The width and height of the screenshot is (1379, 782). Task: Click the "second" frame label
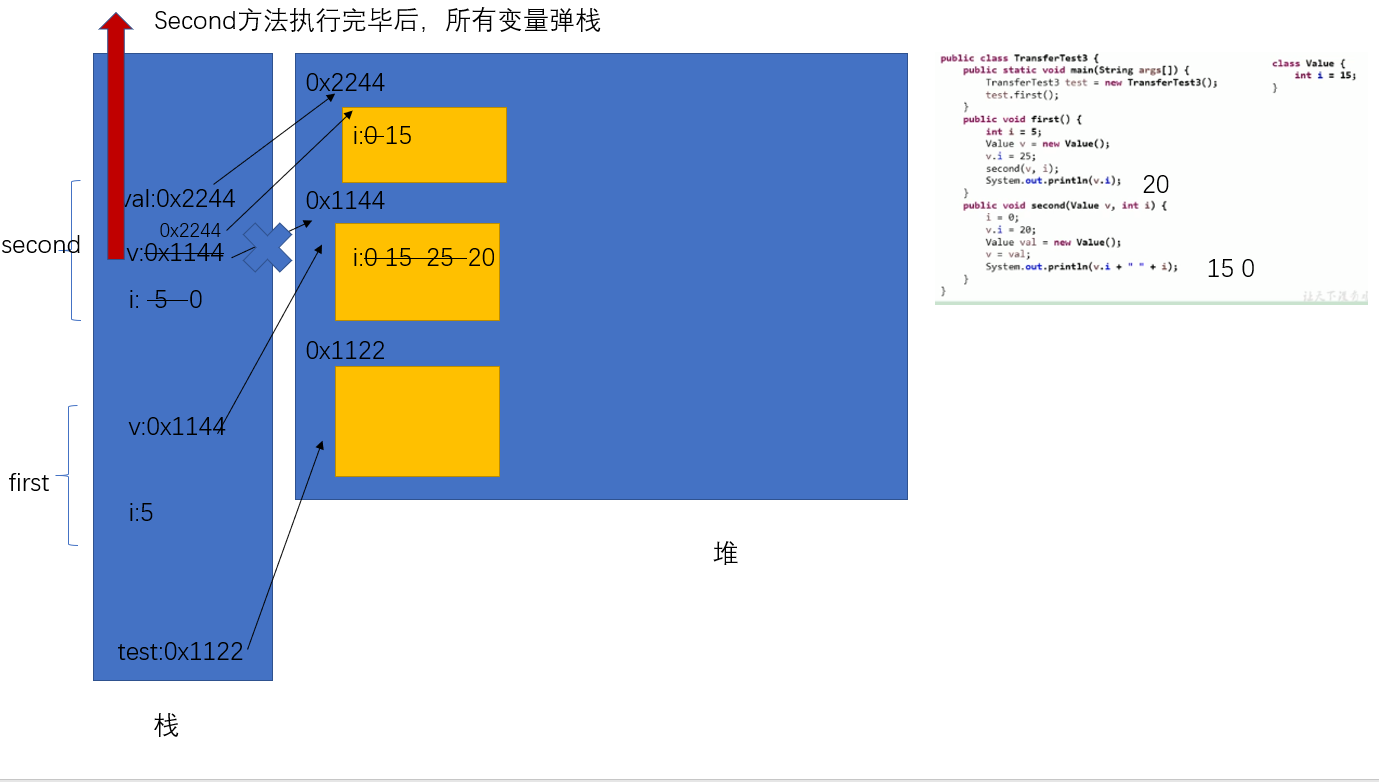pos(41,245)
